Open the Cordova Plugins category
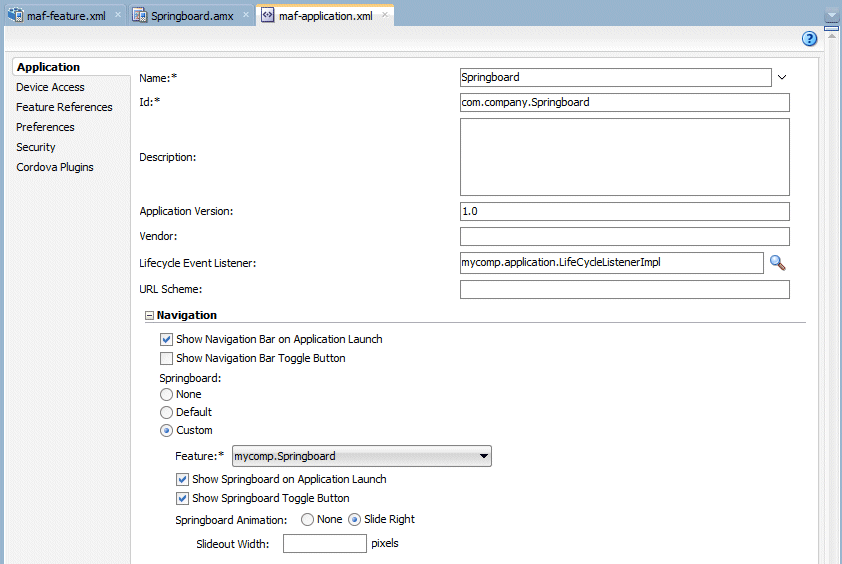This screenshot has width=842, height=564. (x=55, y=167)
